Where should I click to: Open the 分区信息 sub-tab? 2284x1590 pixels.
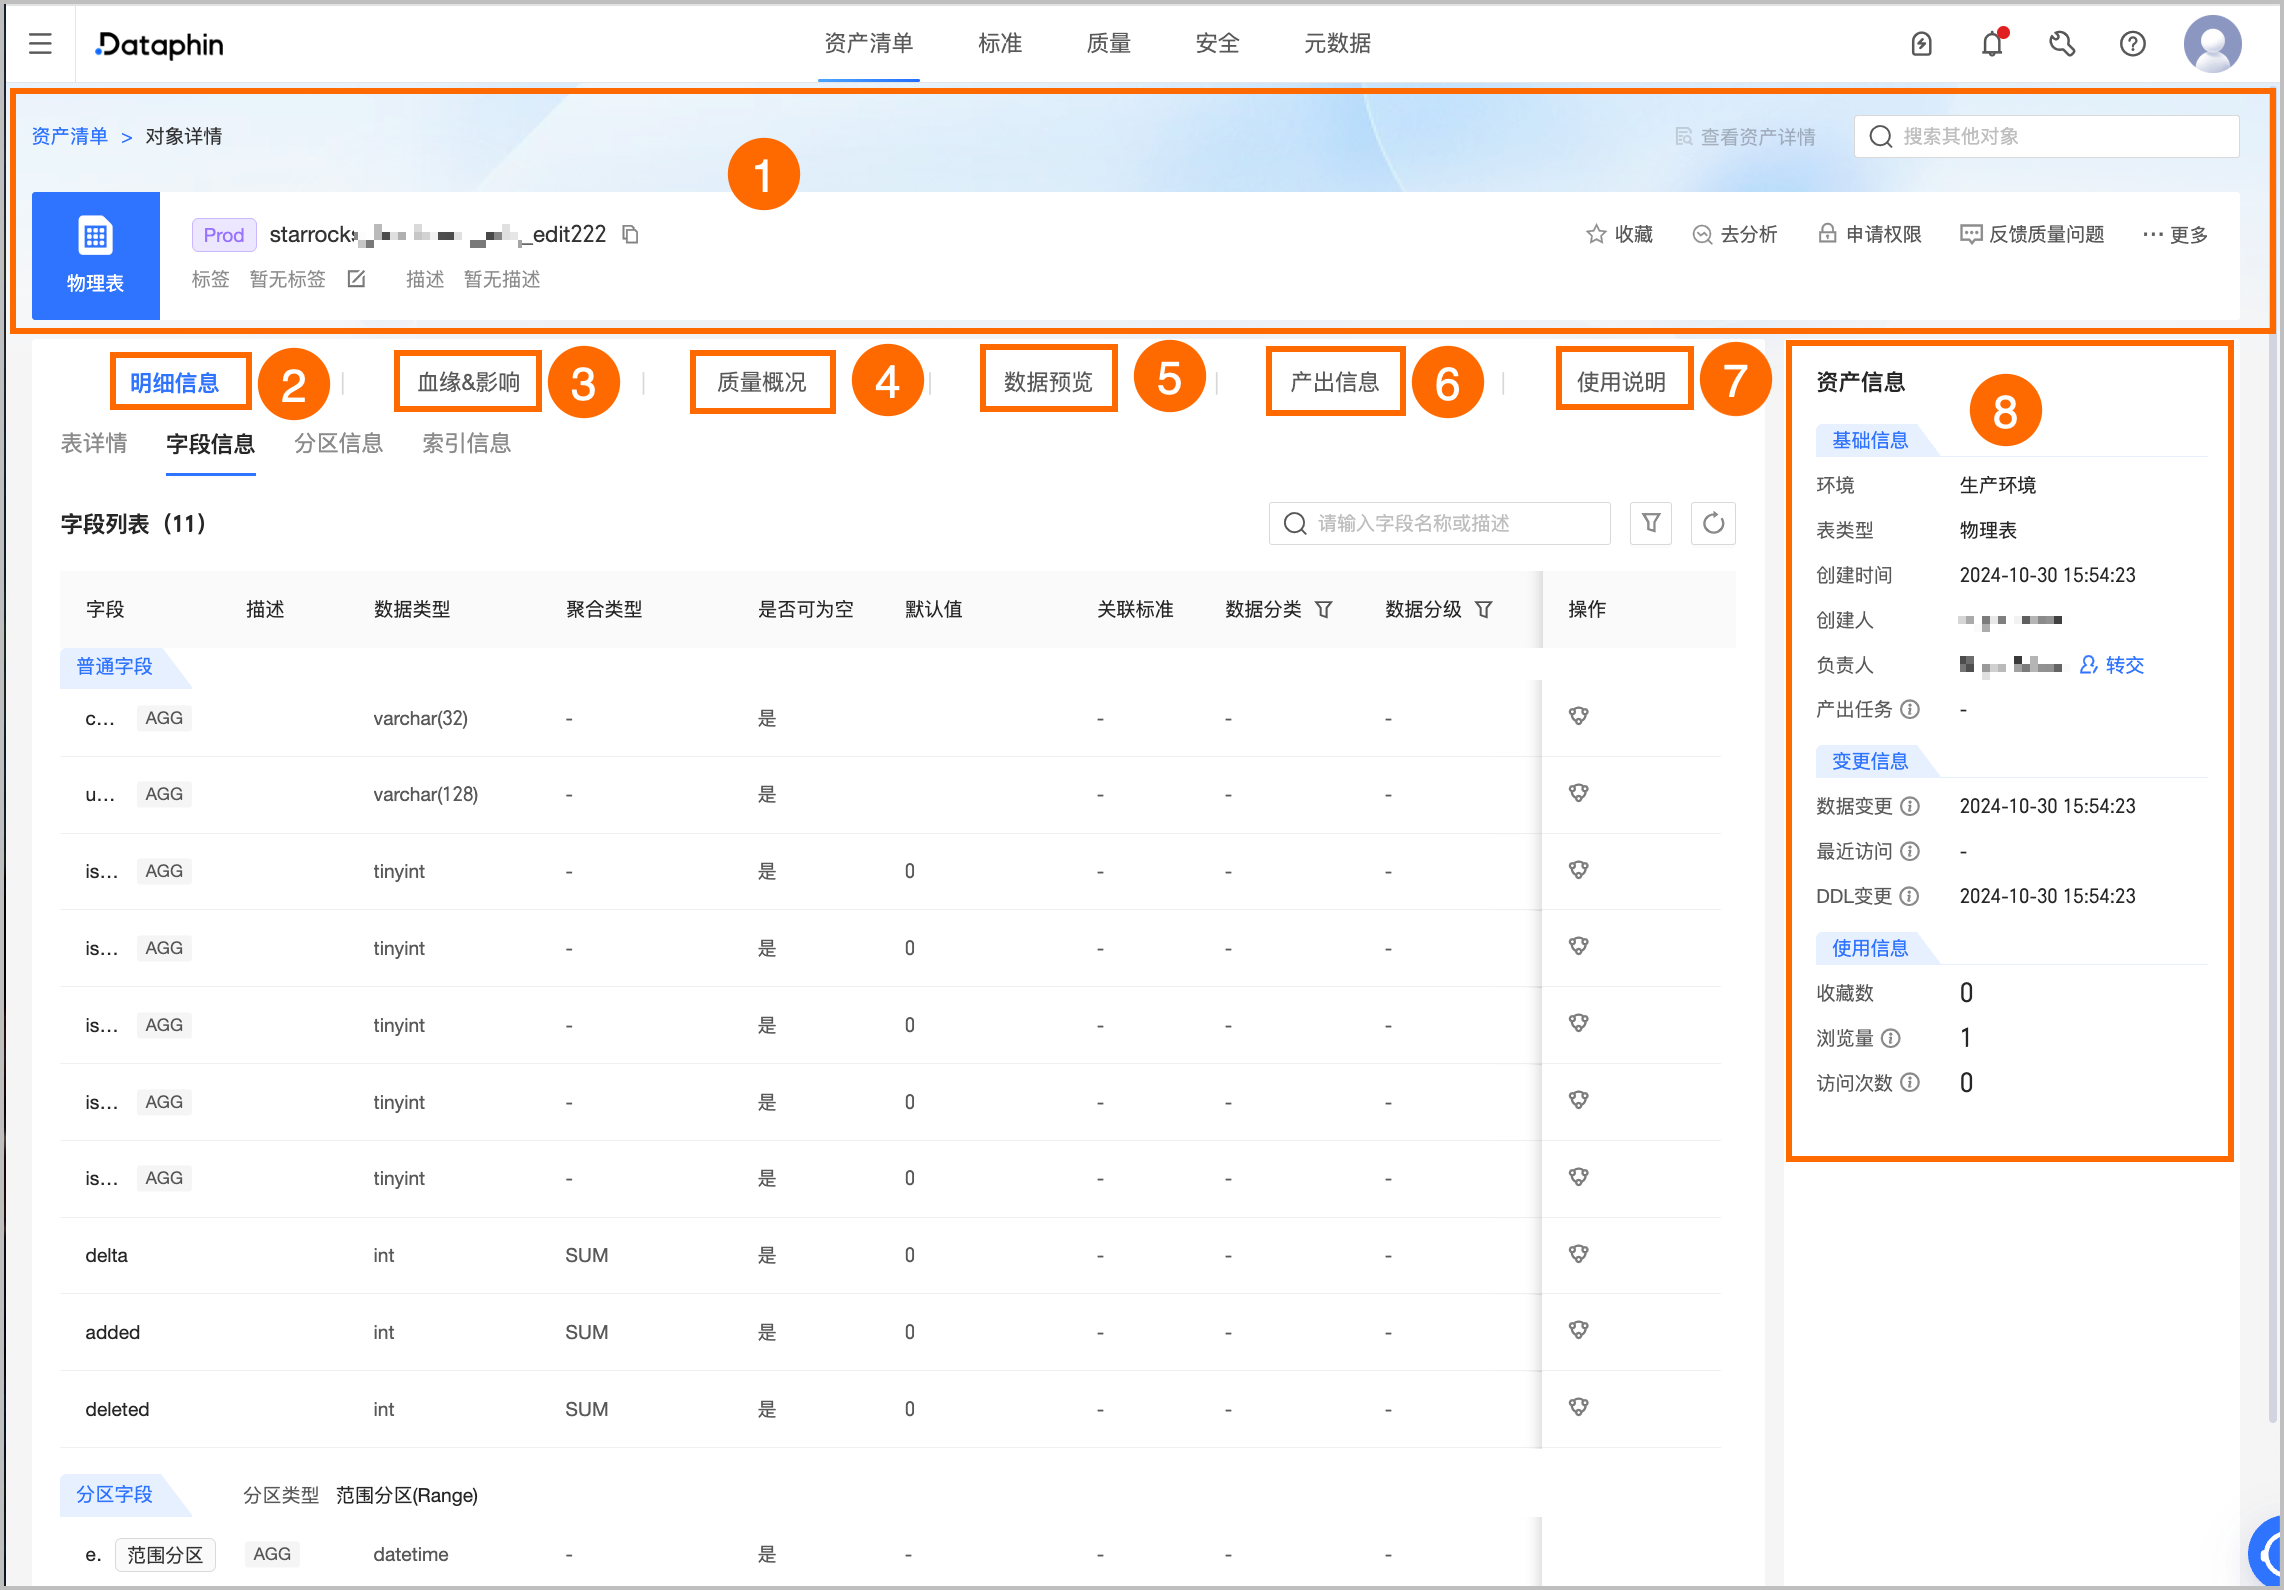pos(339,443)
